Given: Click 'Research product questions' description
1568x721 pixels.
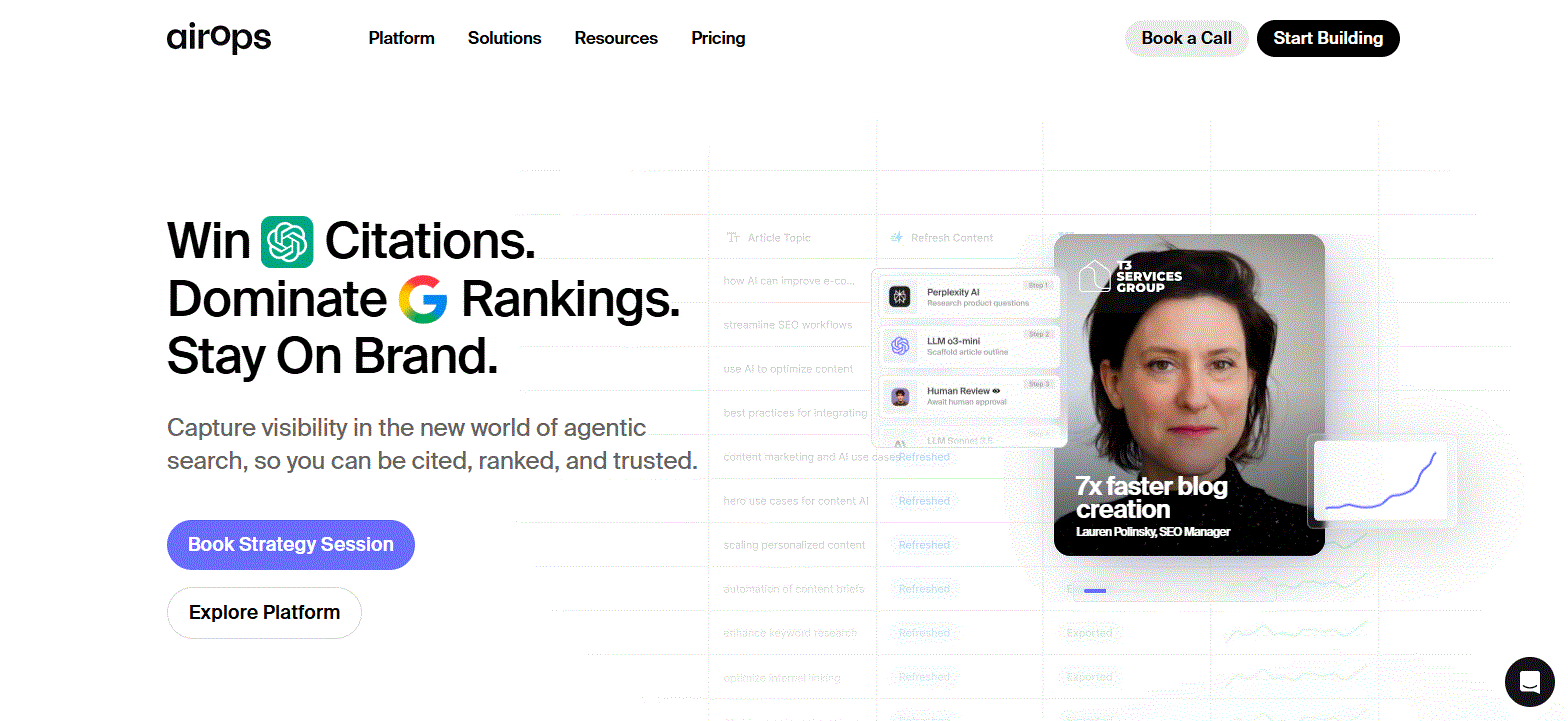Looking at the screenshot, I should (x=977, y=303).
